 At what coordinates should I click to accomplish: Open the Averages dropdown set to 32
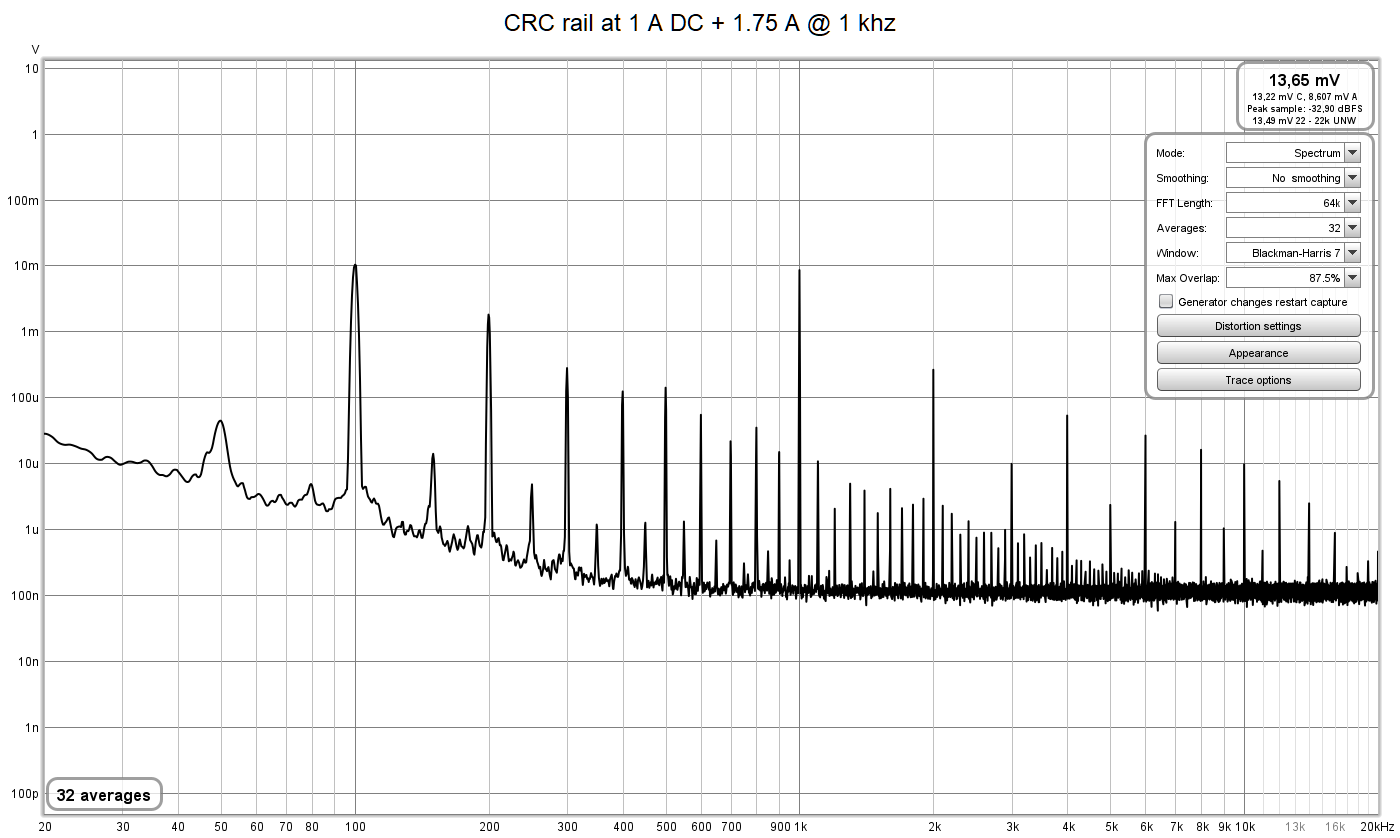pos(1293,228)
